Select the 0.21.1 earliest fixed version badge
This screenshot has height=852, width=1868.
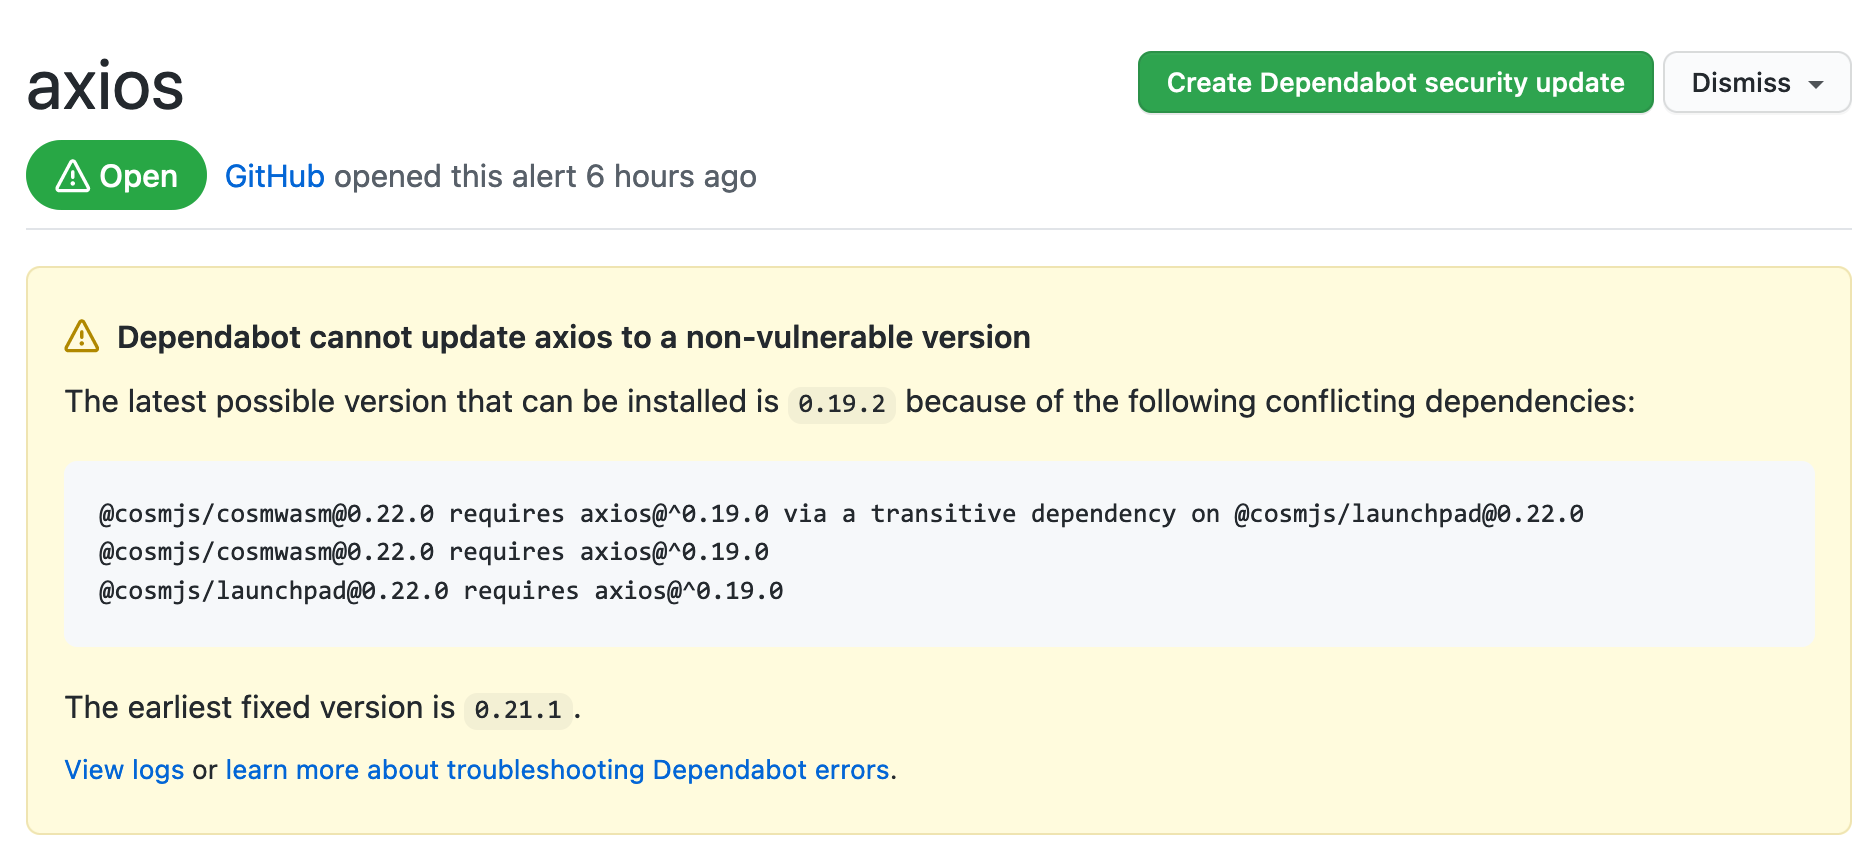pos(518,710)
